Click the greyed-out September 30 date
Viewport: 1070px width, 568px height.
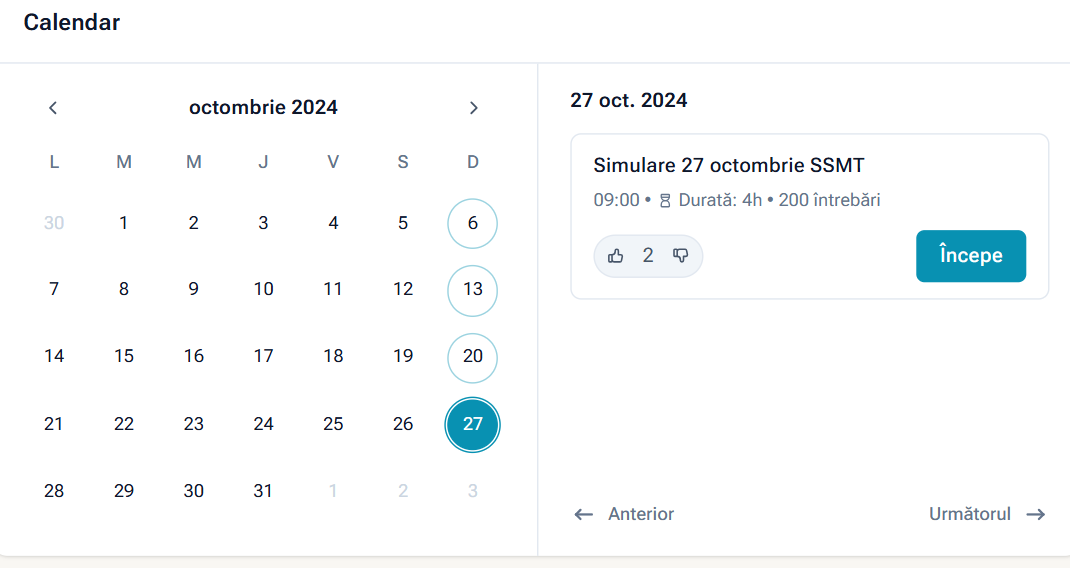coord(54,223)
